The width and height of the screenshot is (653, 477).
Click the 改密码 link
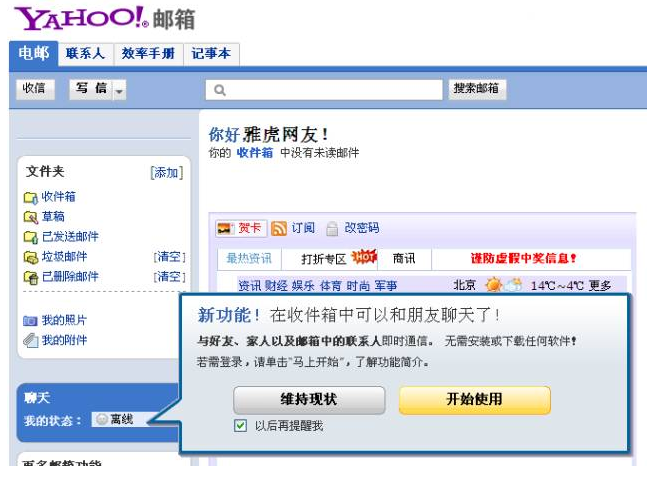[x=362, y=228]
